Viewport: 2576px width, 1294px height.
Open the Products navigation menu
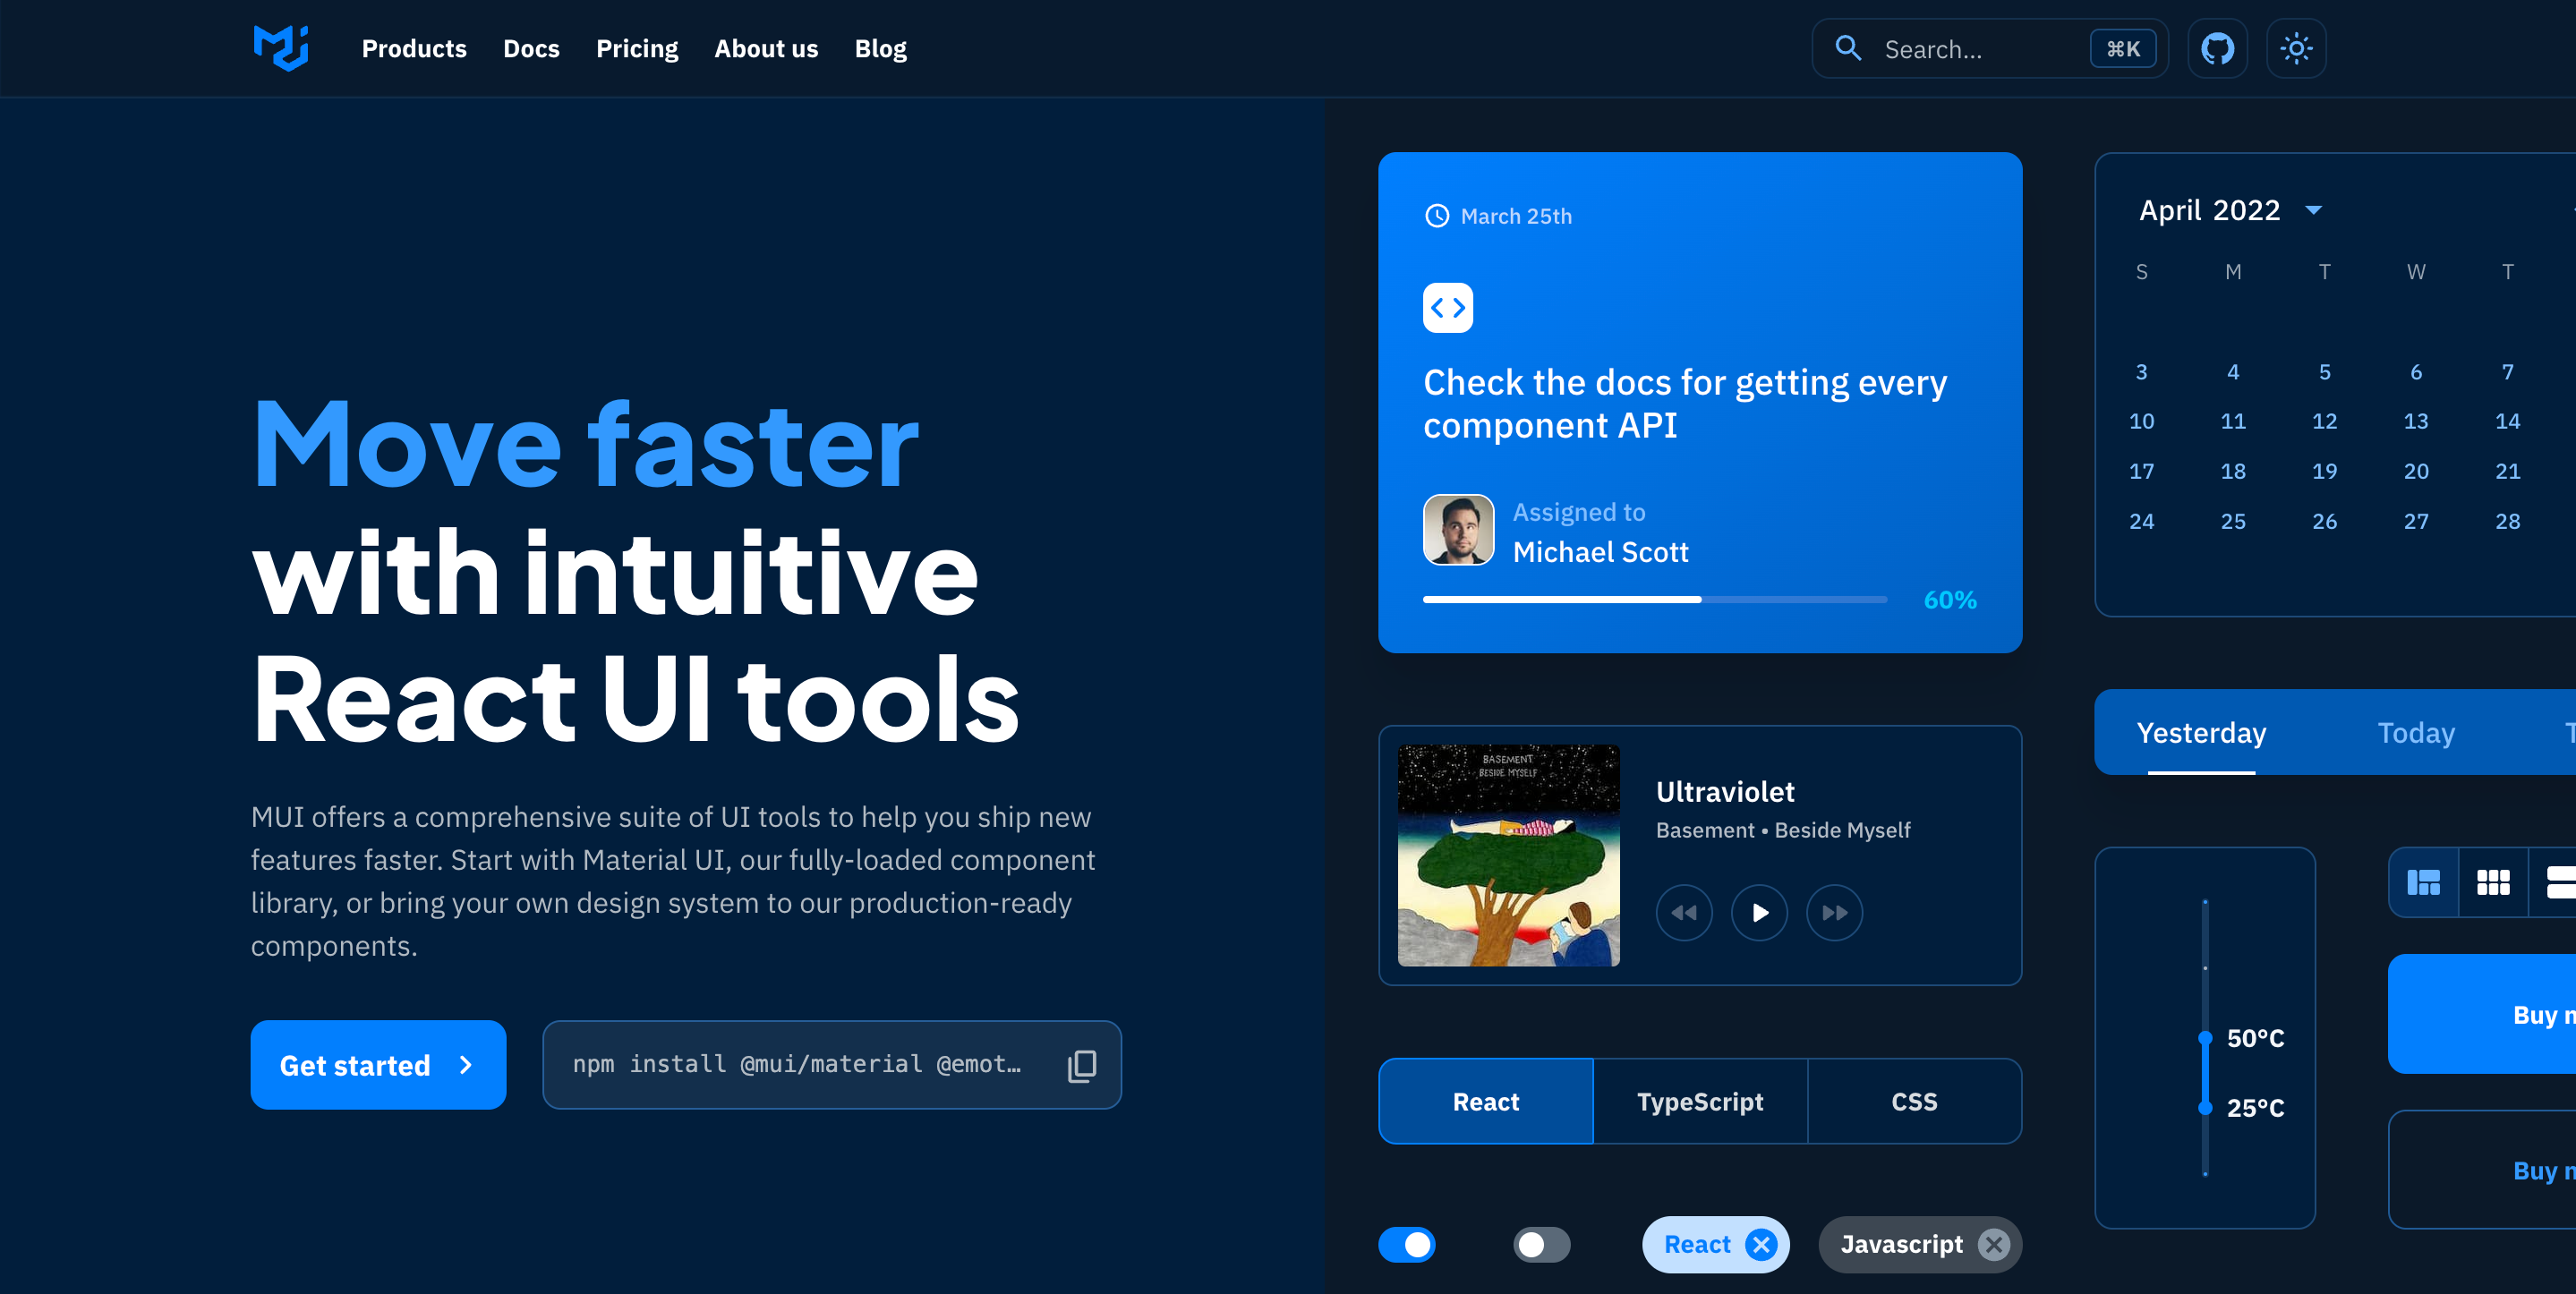tap(414, 47)
